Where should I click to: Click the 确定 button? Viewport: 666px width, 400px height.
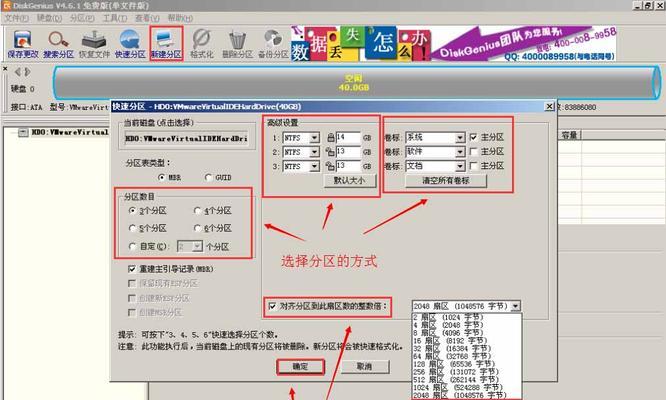coord(300,367)
